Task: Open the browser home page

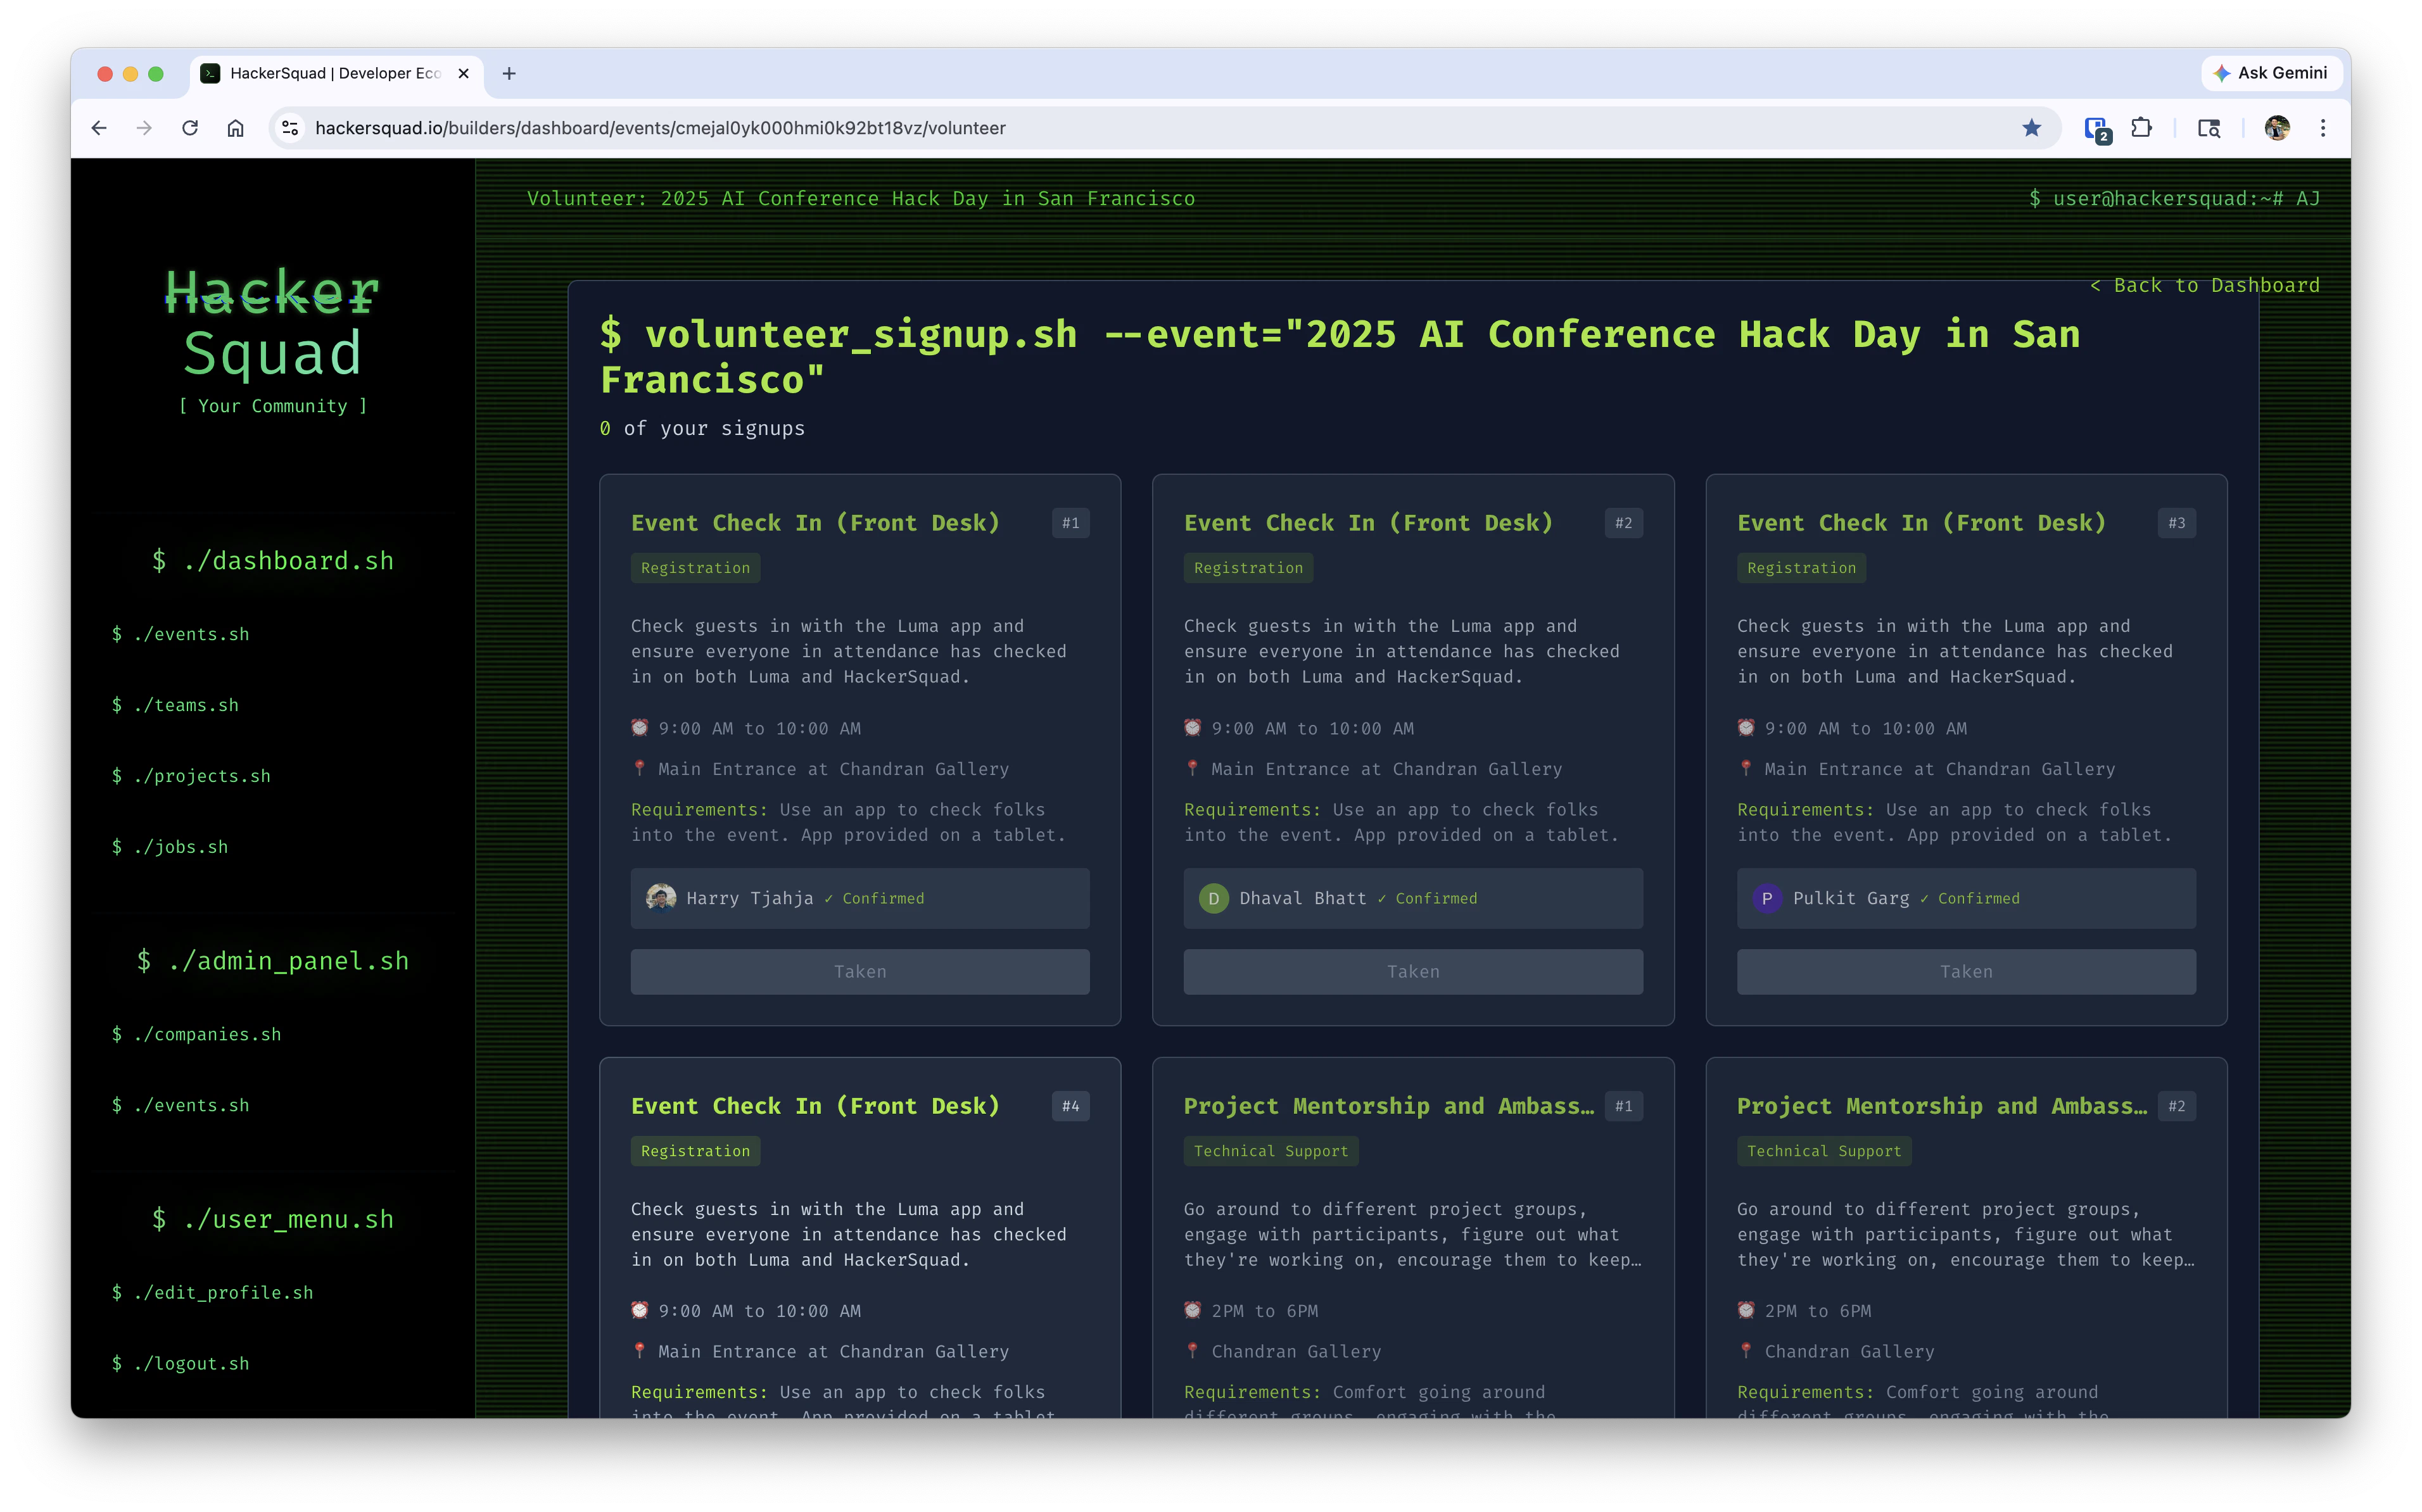Action: pos(236,128)
